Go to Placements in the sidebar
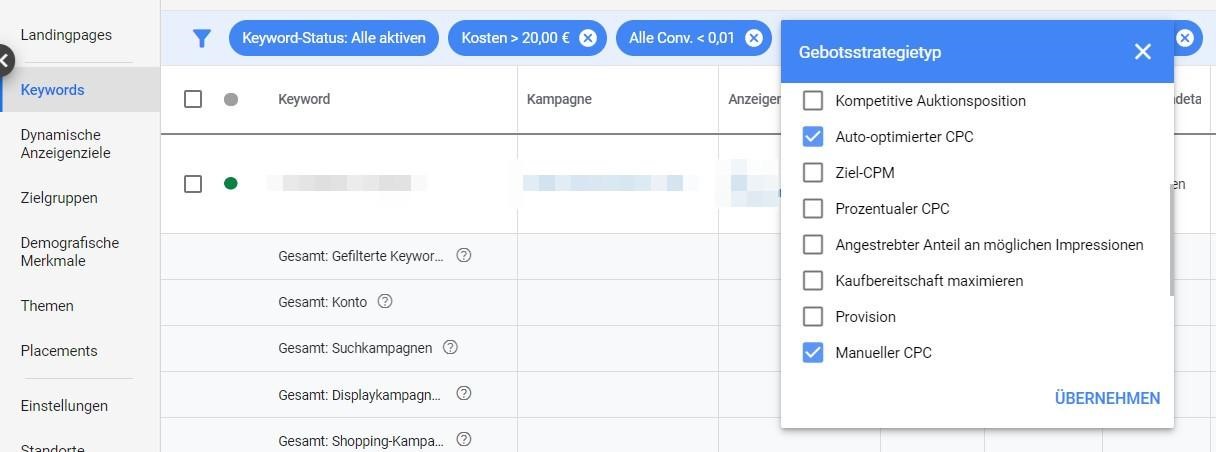The height and width of the screenshot is (452, 1216). pyautogui.click(x=59, y=351)
